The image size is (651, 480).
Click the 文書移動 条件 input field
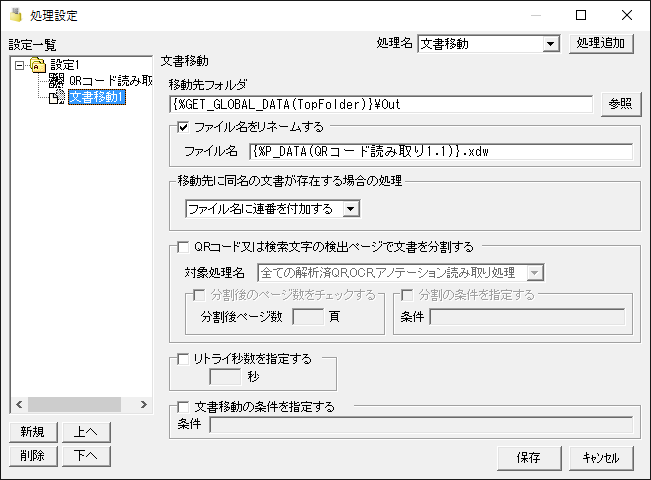tap(421, 425)
